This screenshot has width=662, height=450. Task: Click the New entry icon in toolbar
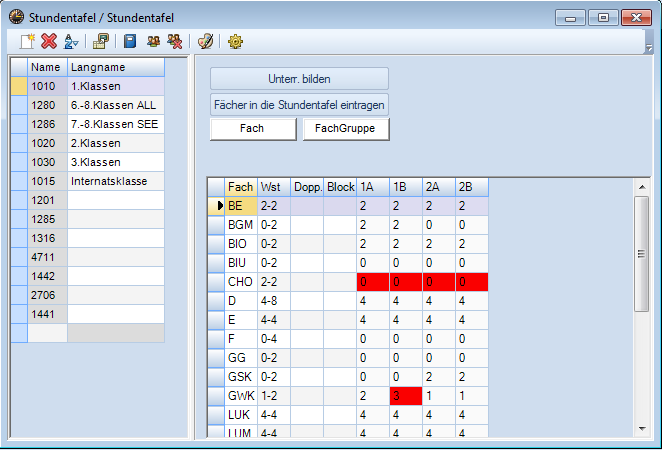point(27,41)
